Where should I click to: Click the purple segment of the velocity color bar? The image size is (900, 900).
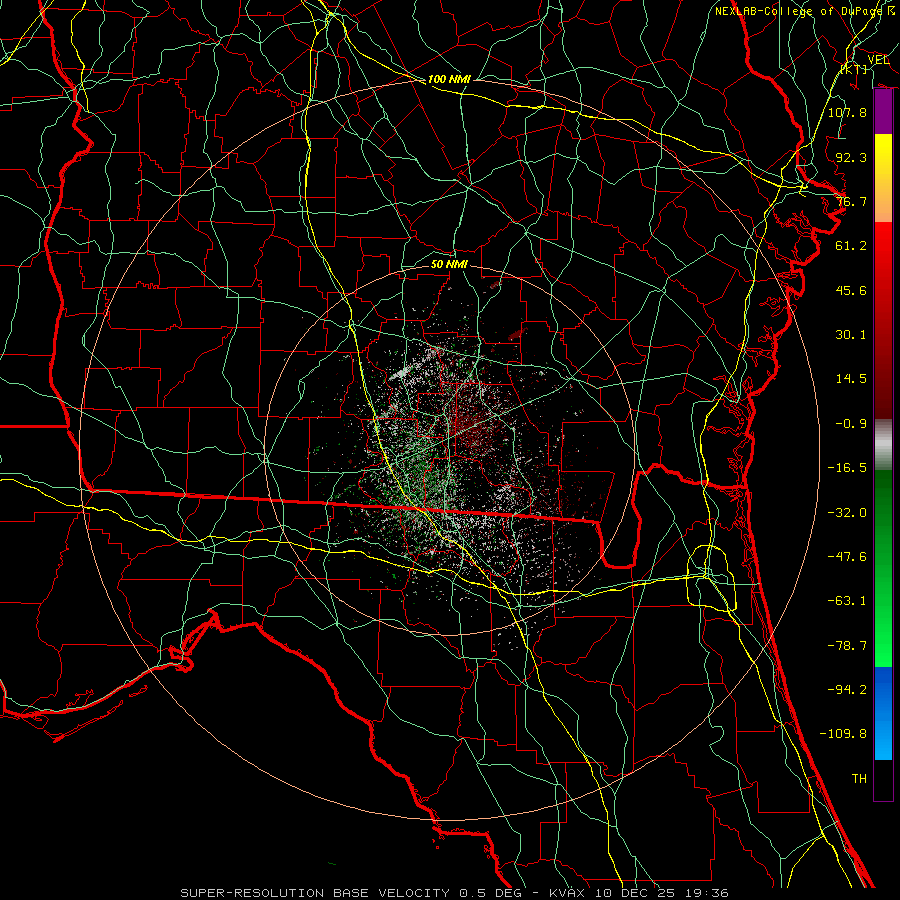[883, 112]
